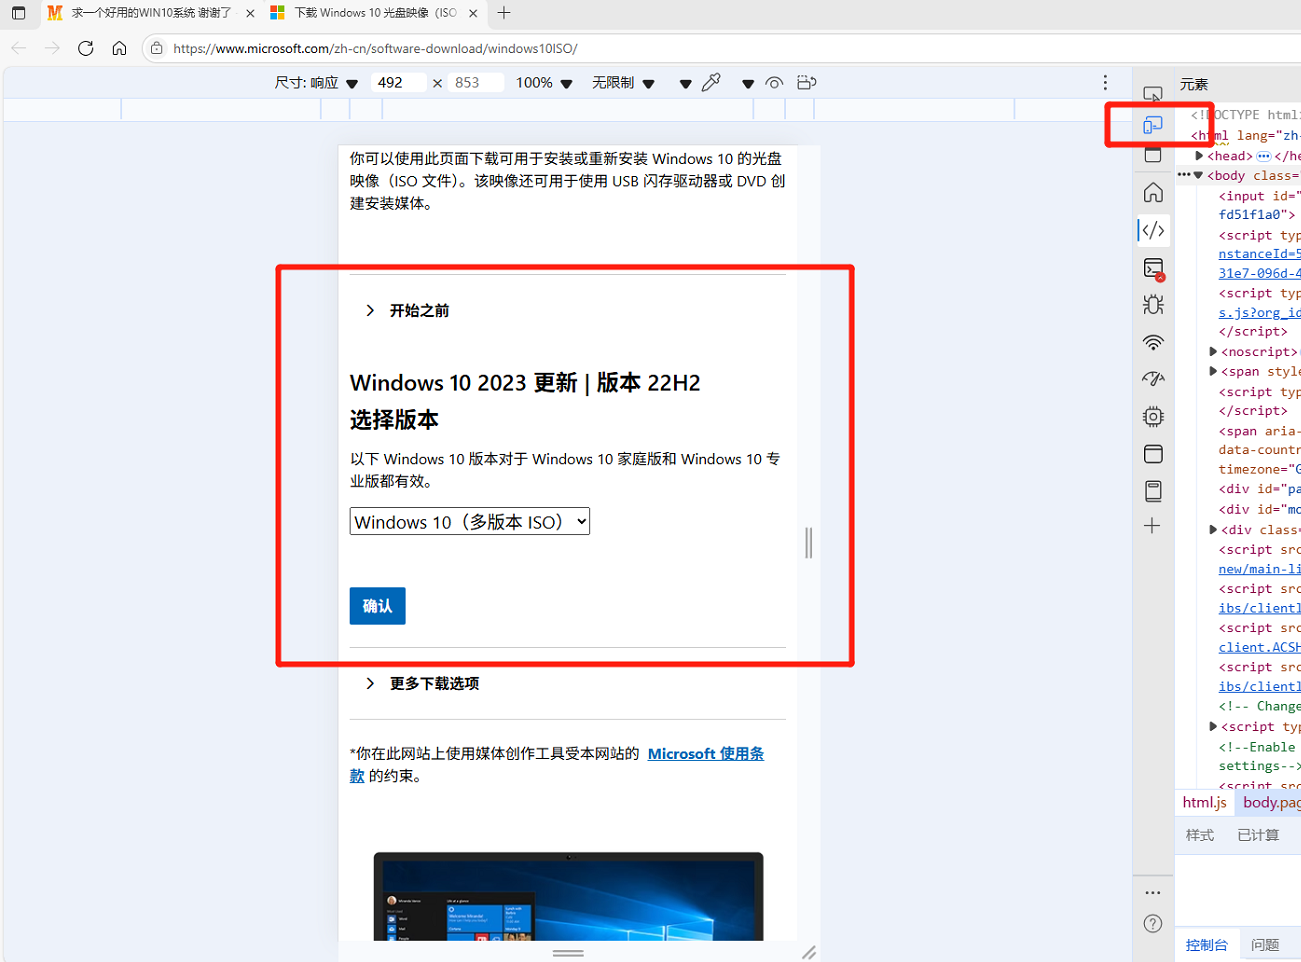
Task: Open the Windows 10 (多版本 ISO) select box
Action: point(469,522)
